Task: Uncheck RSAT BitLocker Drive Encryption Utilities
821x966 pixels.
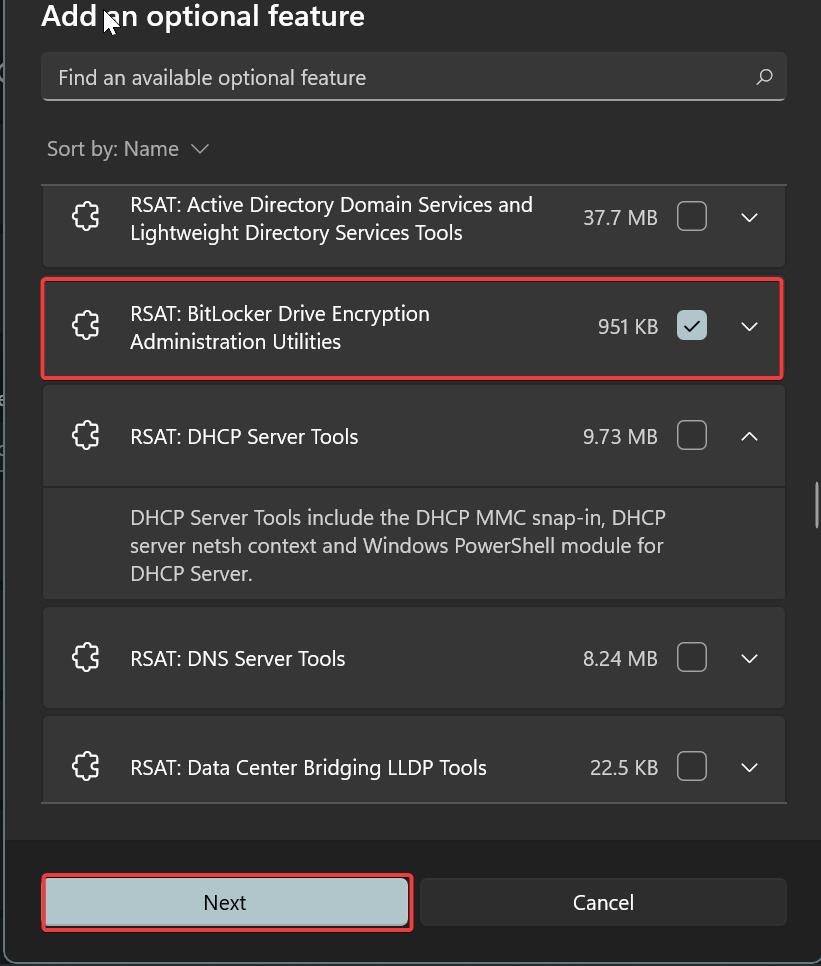Action: click(691, 325)
